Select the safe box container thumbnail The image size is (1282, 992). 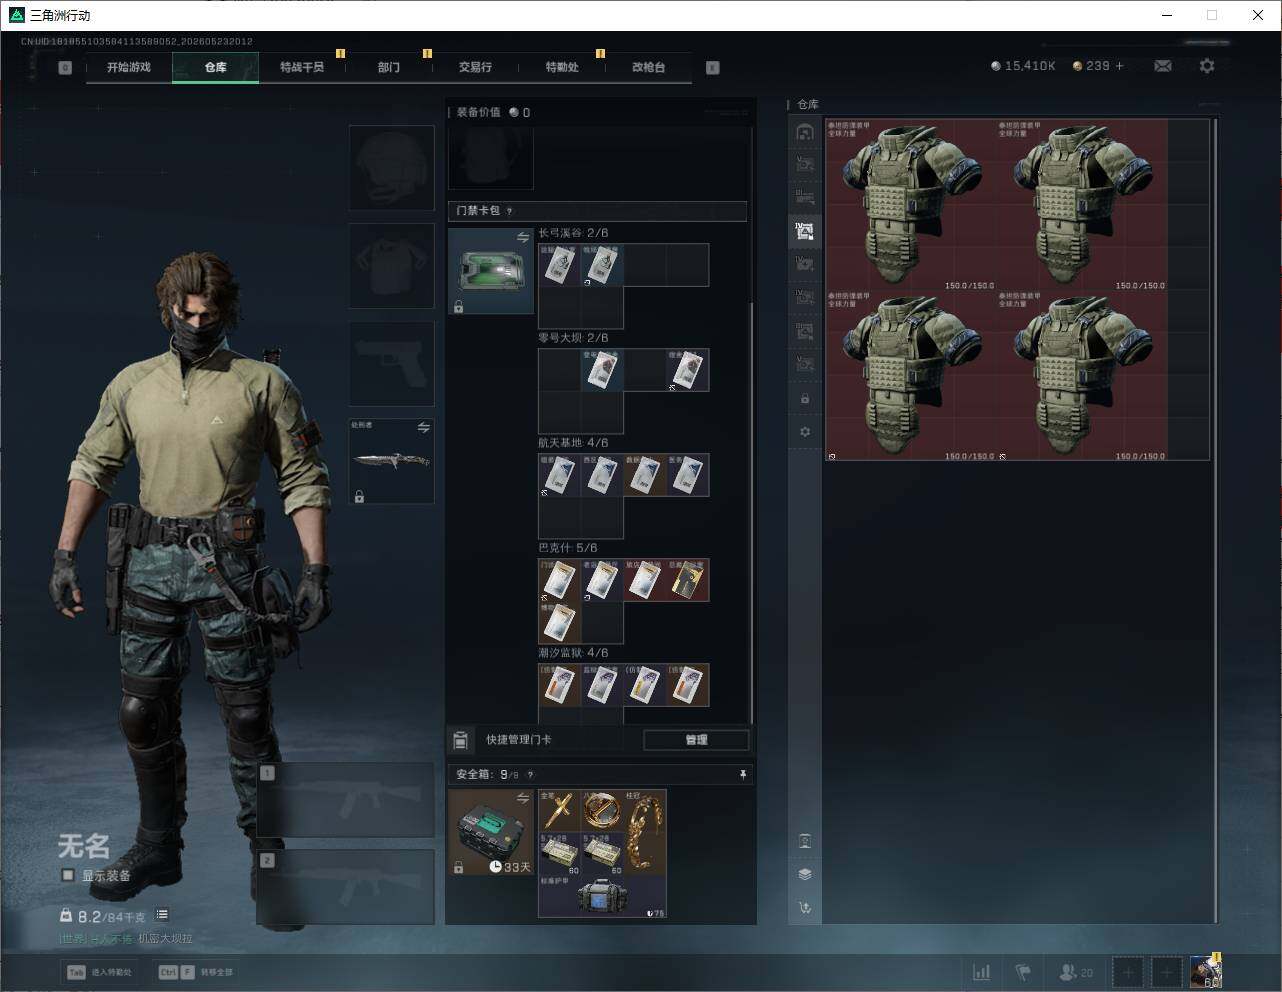[491, 832]
